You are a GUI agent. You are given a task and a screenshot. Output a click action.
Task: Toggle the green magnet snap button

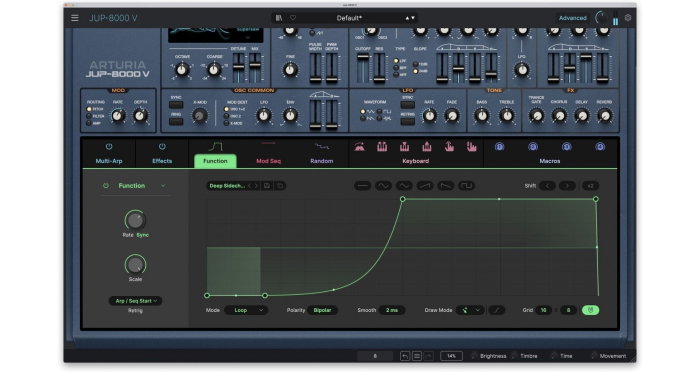click(591, 310)
